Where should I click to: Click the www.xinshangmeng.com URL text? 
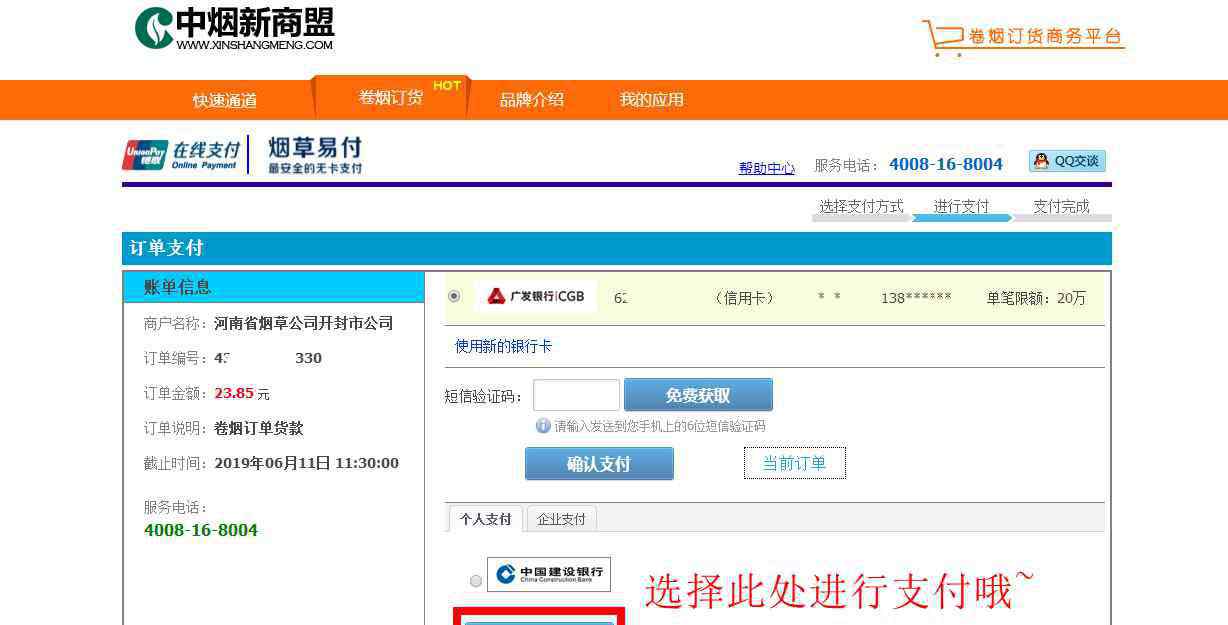[255, 45]
